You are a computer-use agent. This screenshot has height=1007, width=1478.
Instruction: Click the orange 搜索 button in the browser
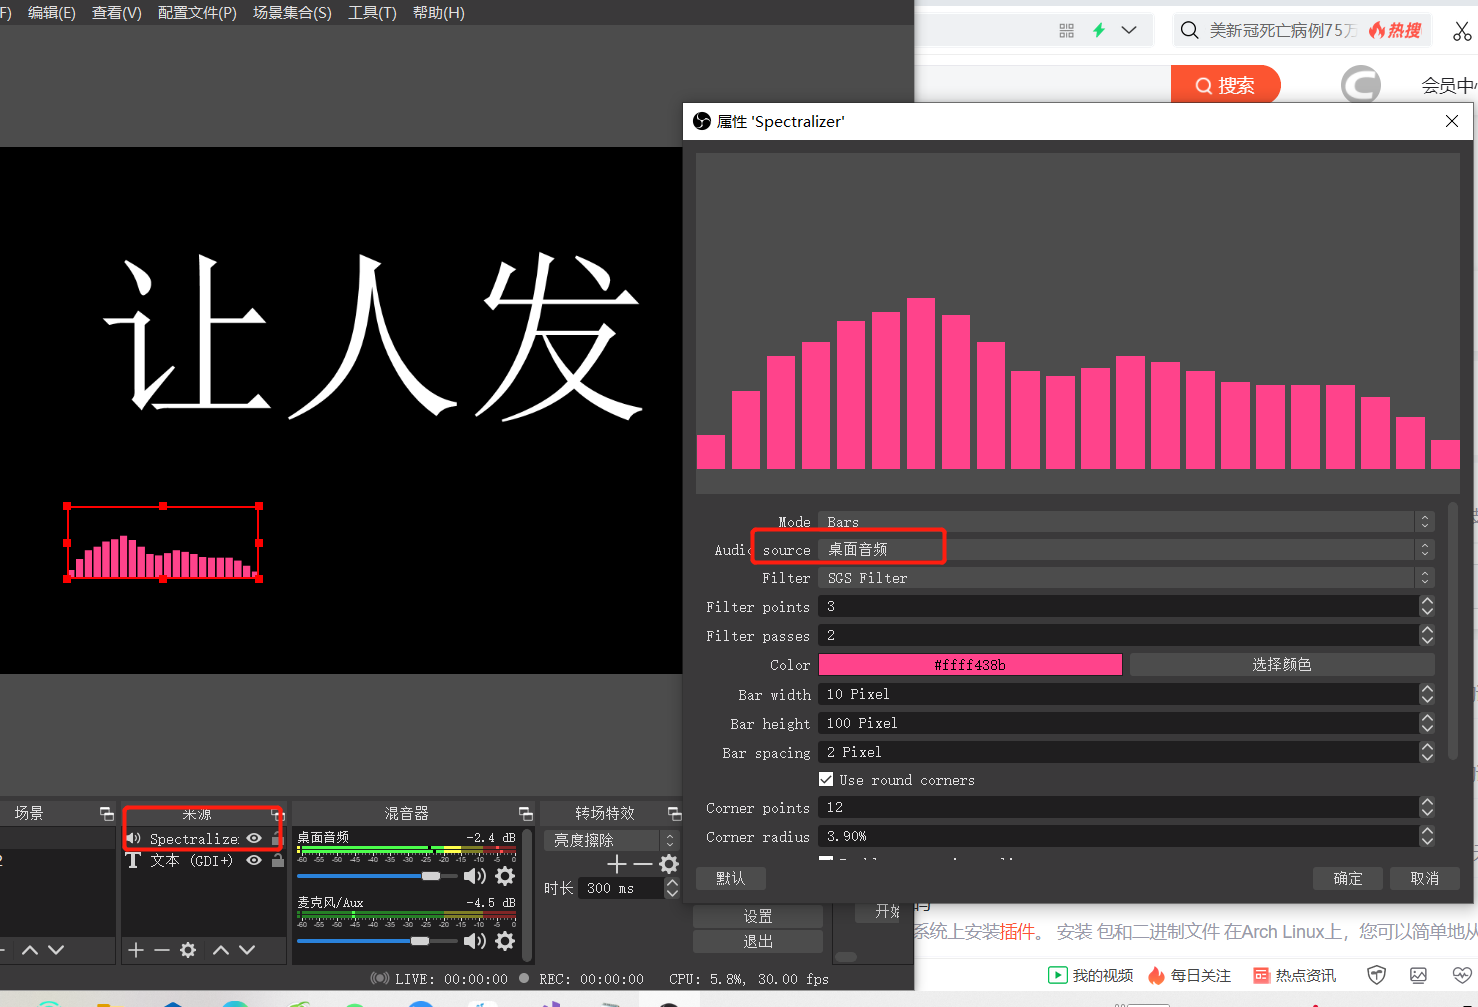pos(1226,85)
